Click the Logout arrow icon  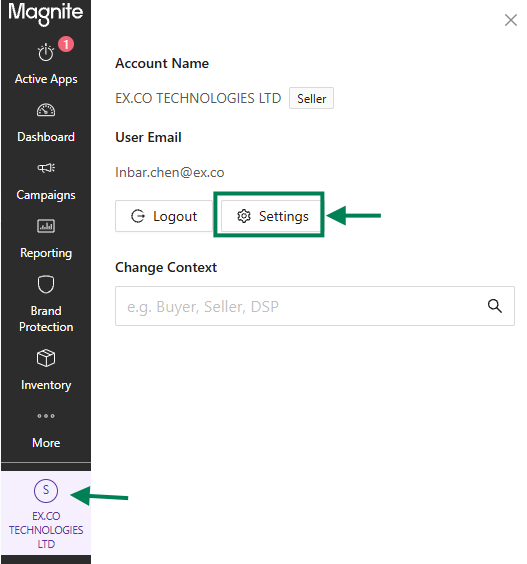point(138,216)
